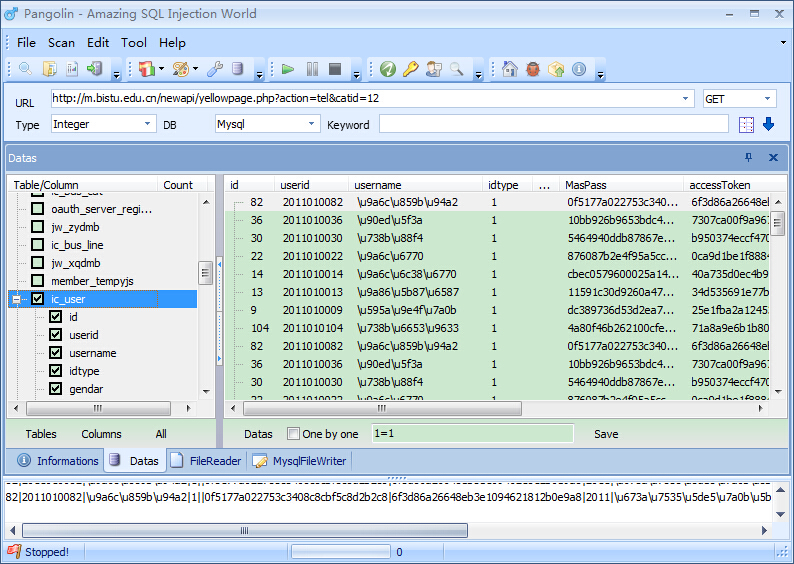Screen dimensions: 794x564
Task: Click the Tables button
Action: click(x=41, y=434)
